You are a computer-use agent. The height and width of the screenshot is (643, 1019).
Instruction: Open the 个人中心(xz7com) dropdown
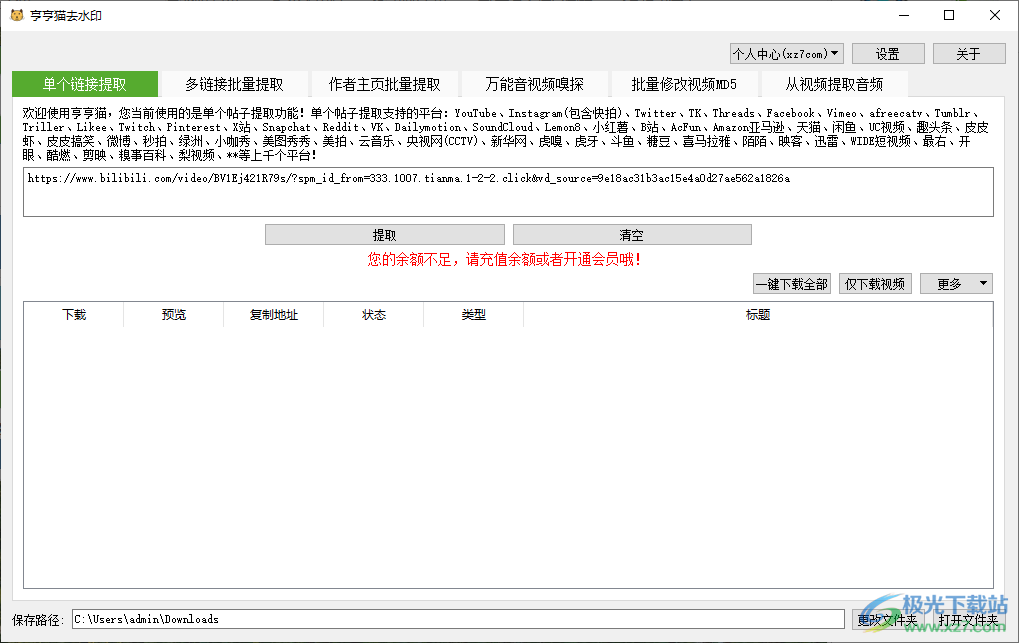pyautogui.click(x=786, y=52)
